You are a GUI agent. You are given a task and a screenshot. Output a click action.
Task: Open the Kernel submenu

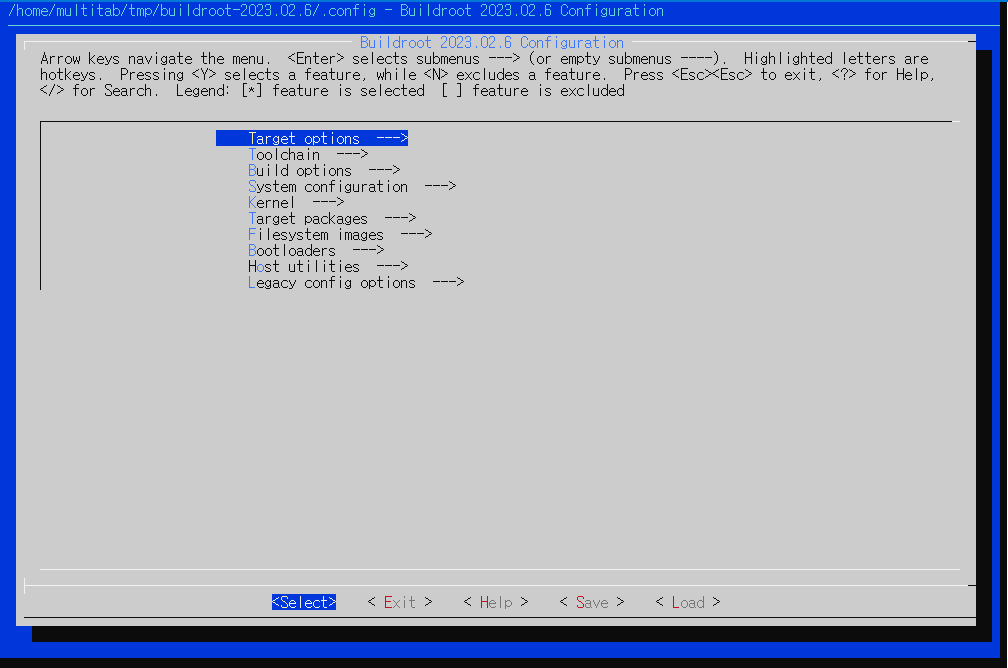296,203
